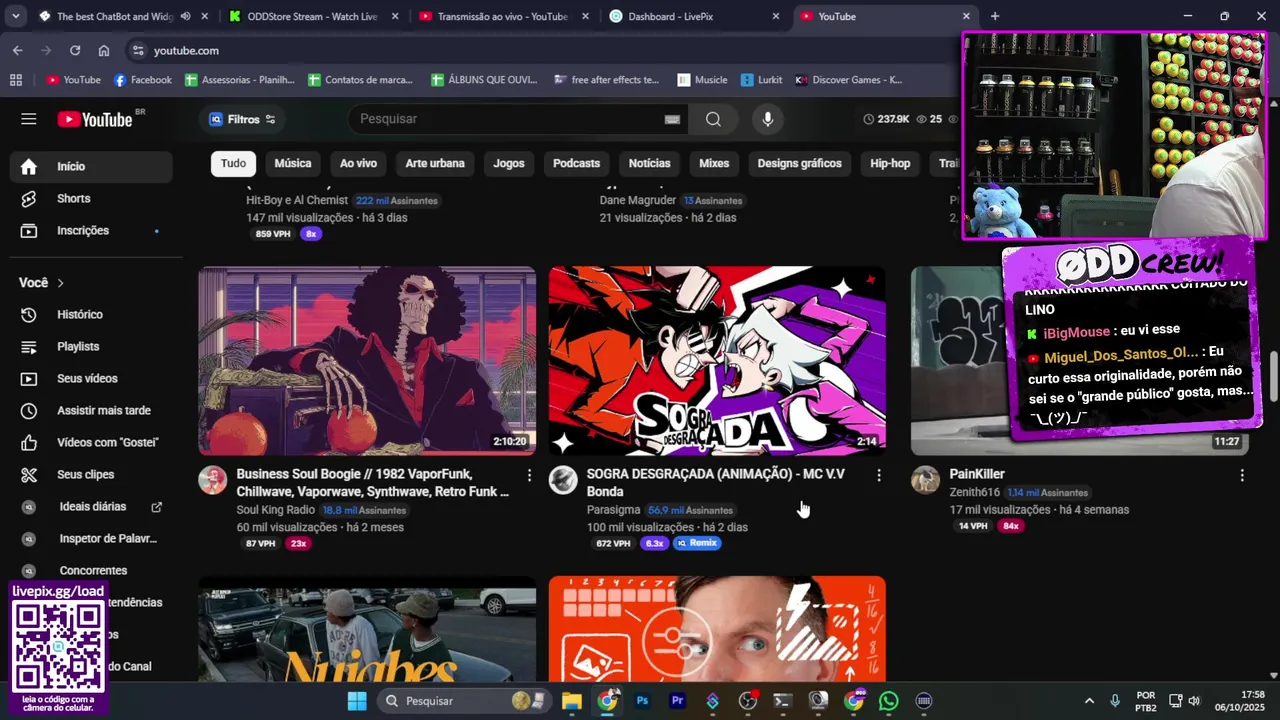Click the Parasigma channel avatar
The width and height of the screenshot is (1280, 720).
(x=563, y=480)
